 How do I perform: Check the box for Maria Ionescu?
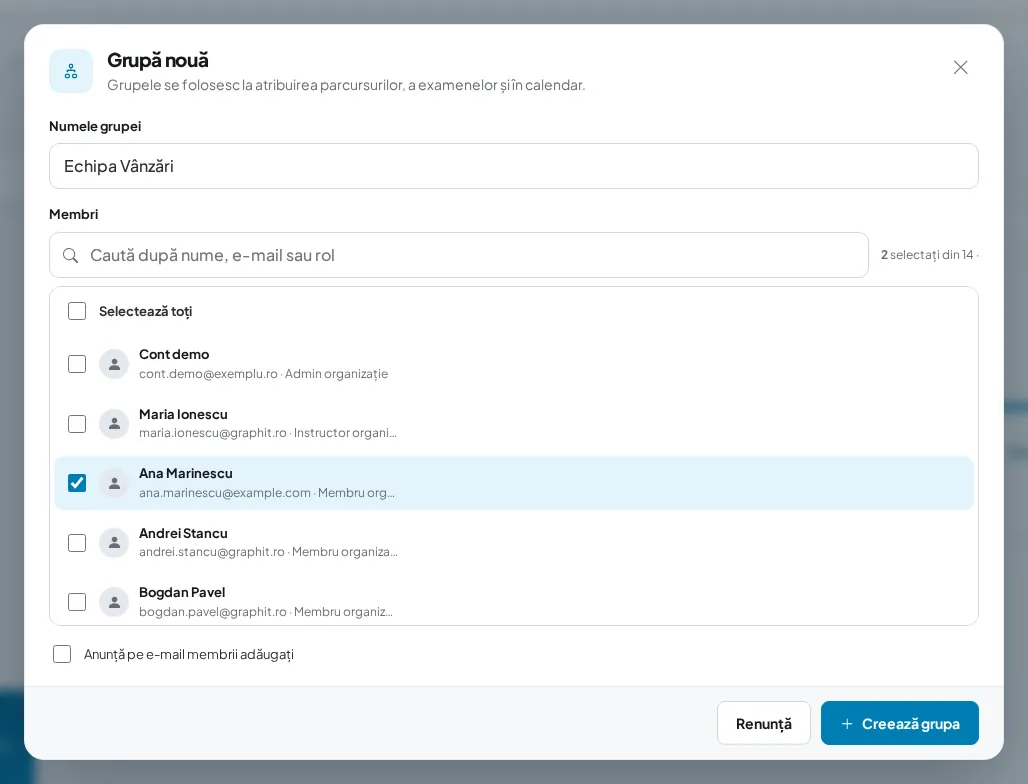coord(77,423)
